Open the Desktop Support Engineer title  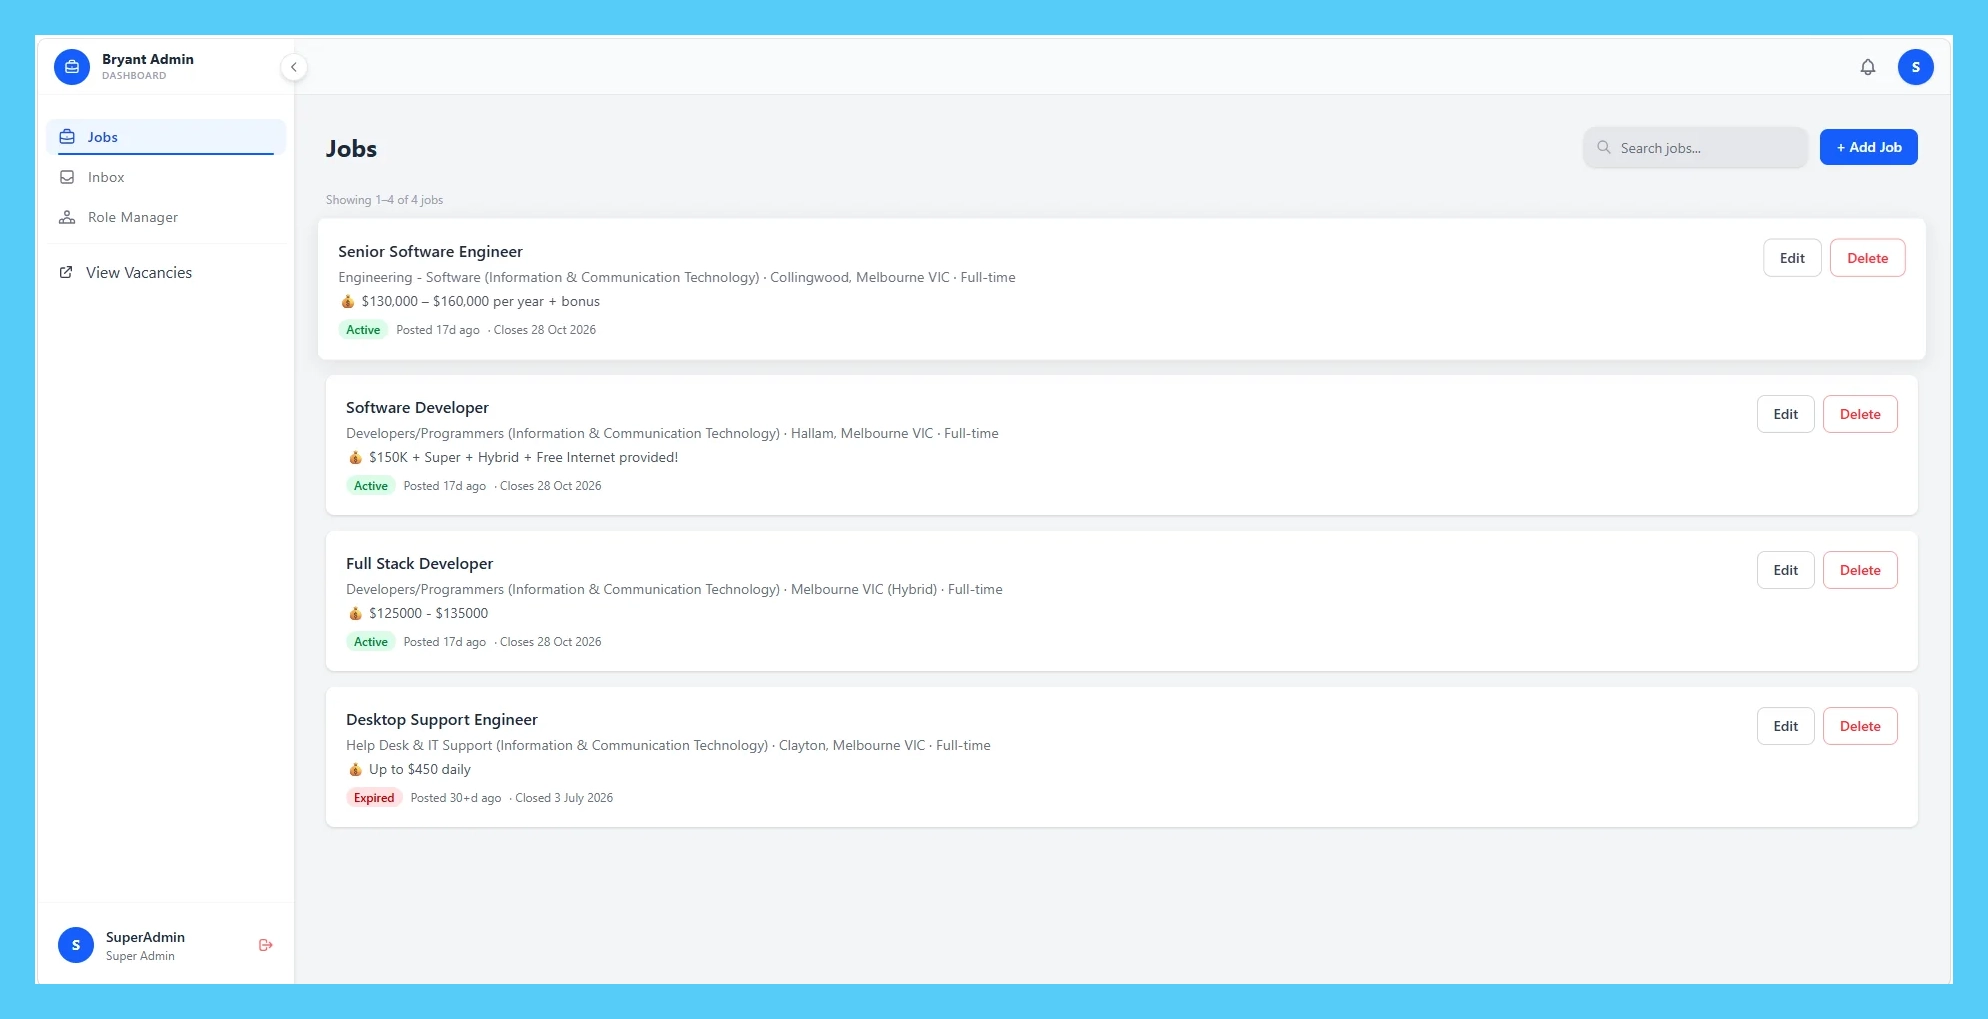tap(441, 720)
